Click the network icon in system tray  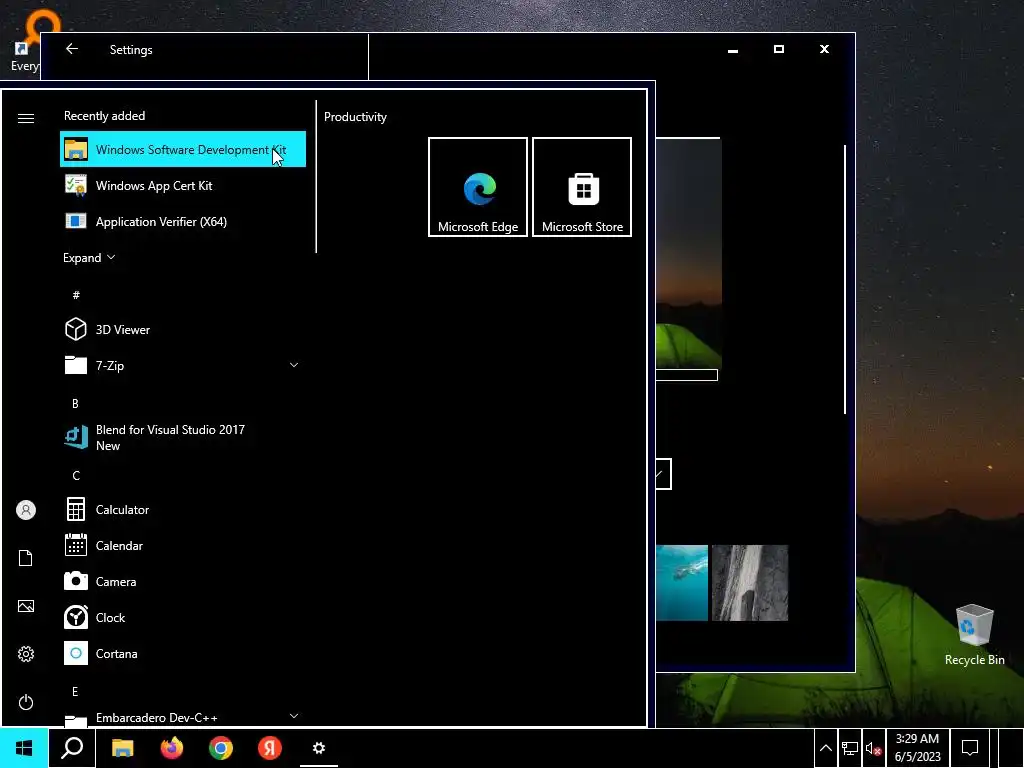[x=850, y=748]
